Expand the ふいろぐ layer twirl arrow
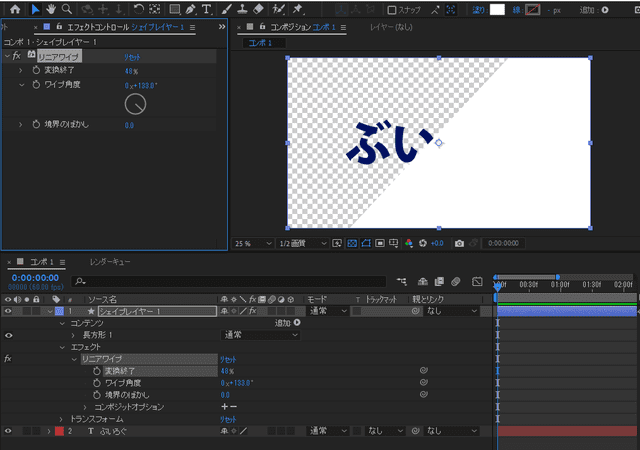This screenshot has width=640, height=450. (49, 431)
